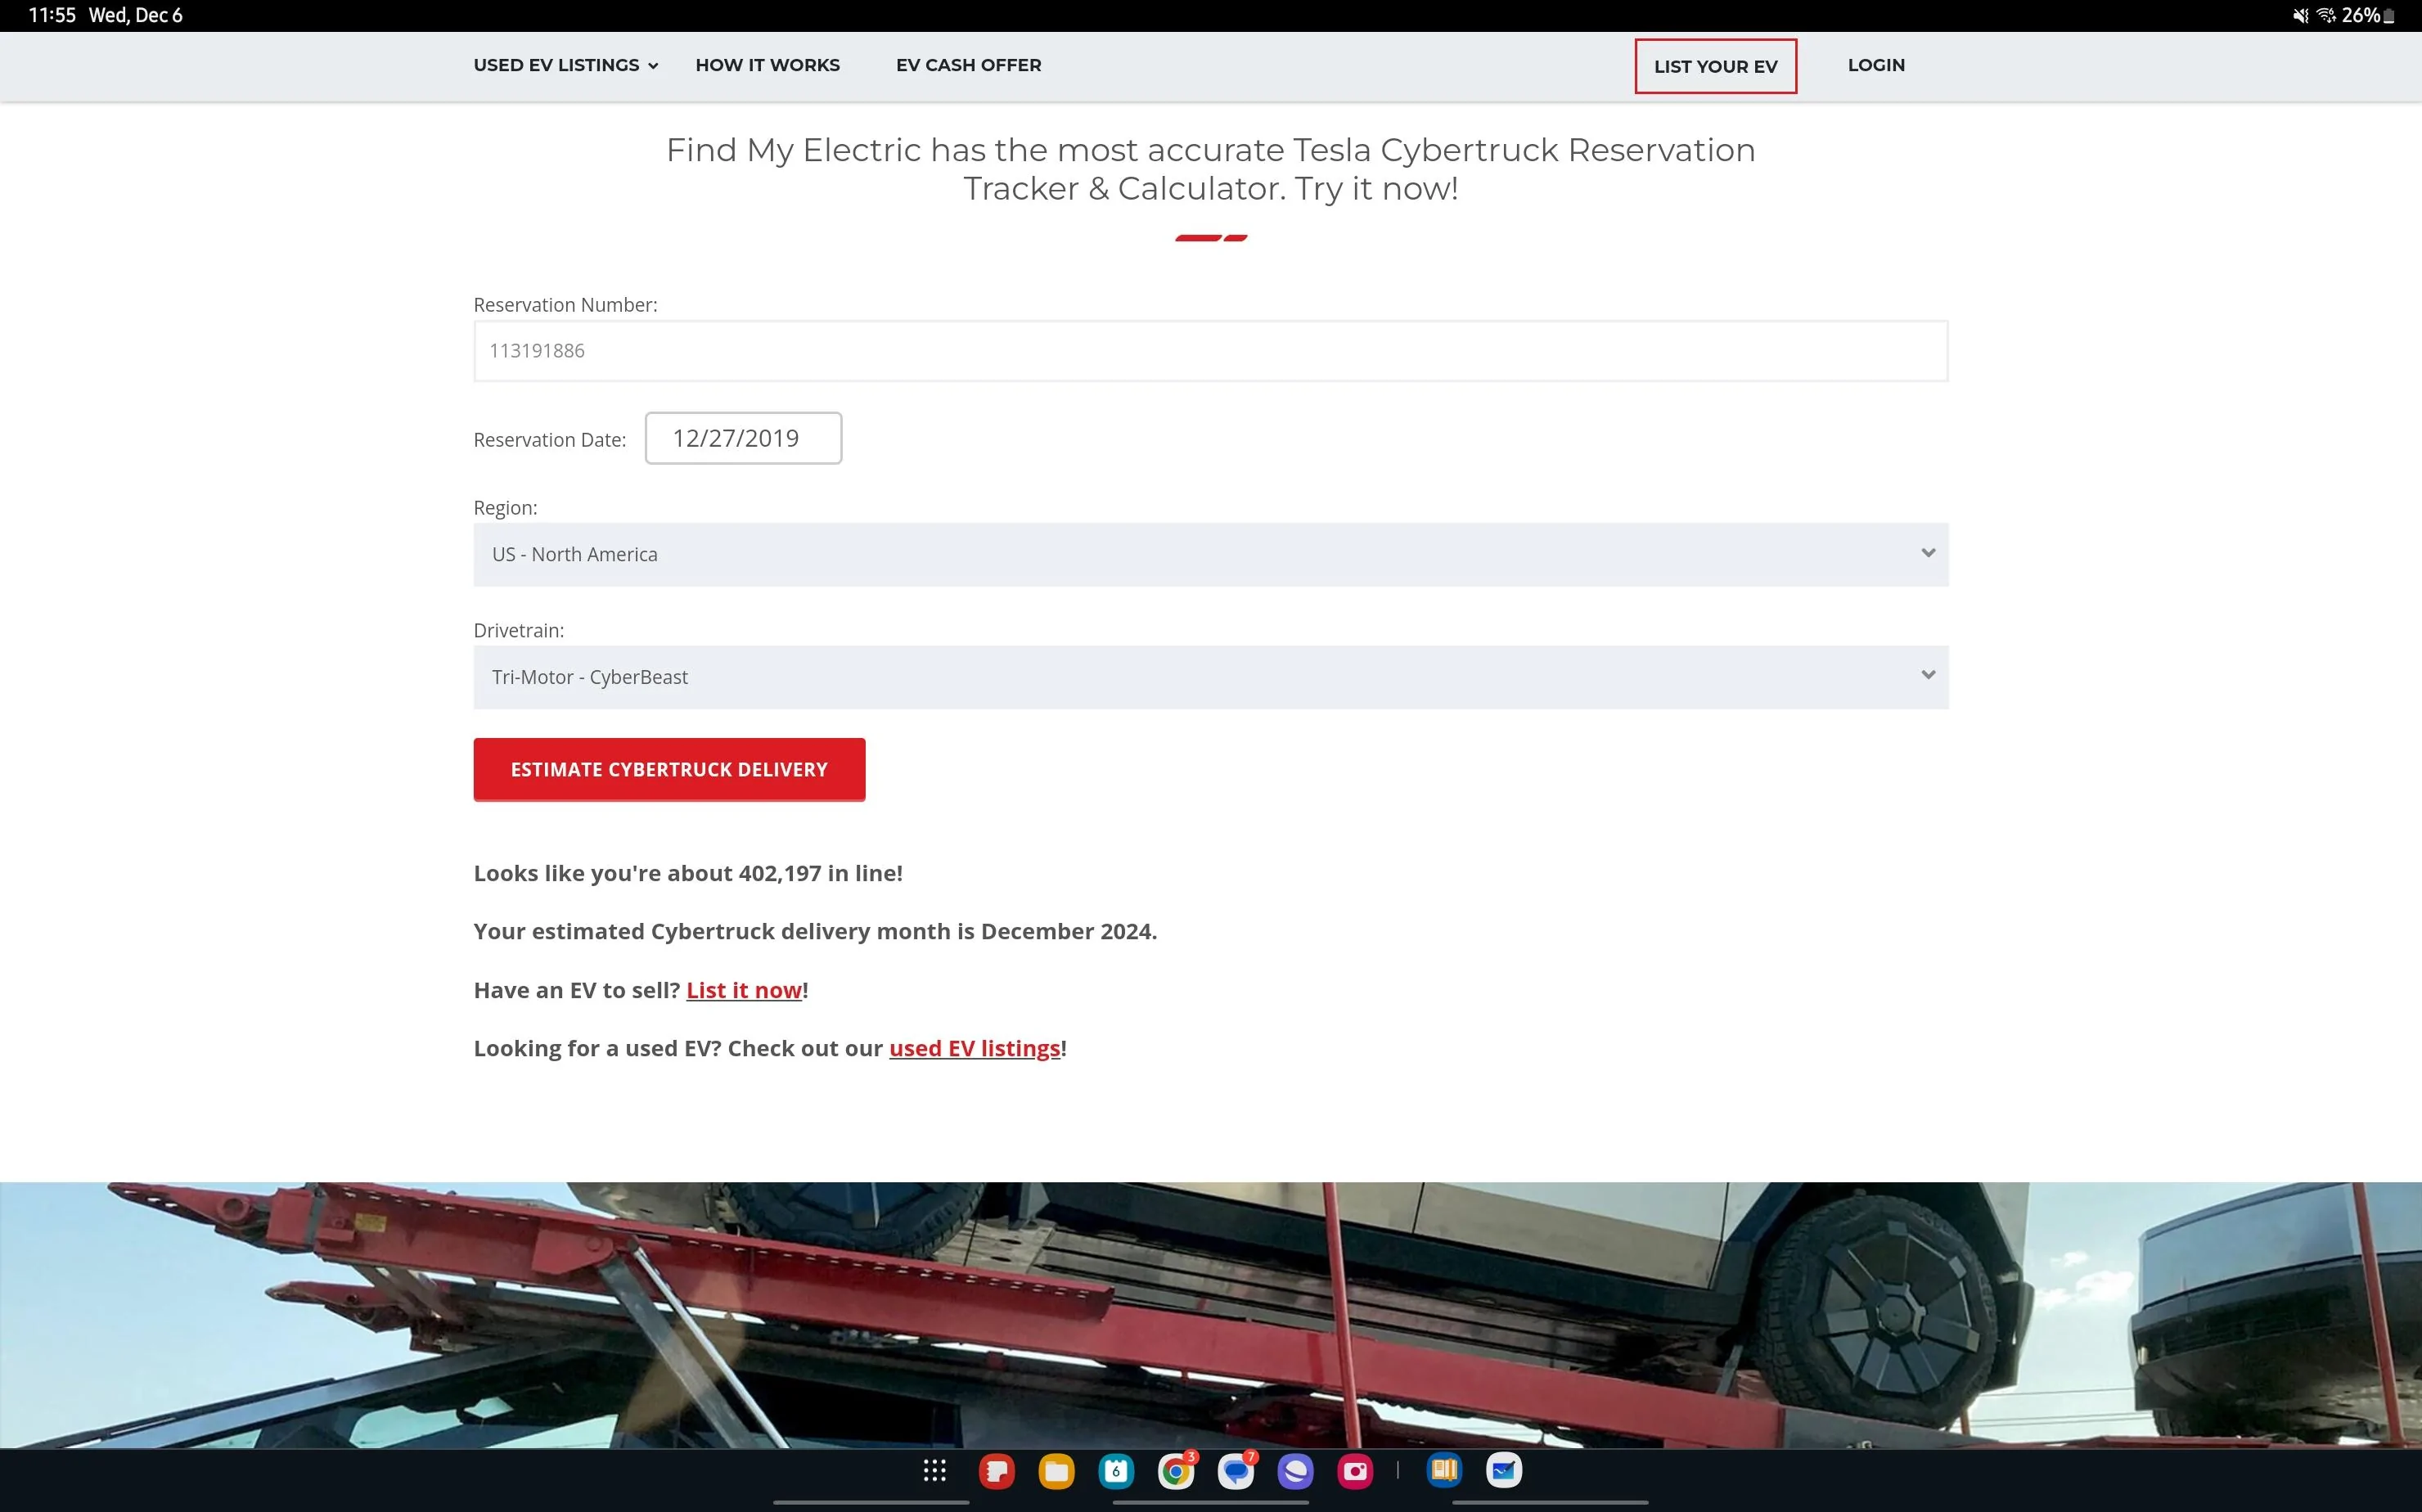Click the List Your EV button
Image resolution: width=2422 pixels, height=1512 pixels.
(x=1715, y=66)
